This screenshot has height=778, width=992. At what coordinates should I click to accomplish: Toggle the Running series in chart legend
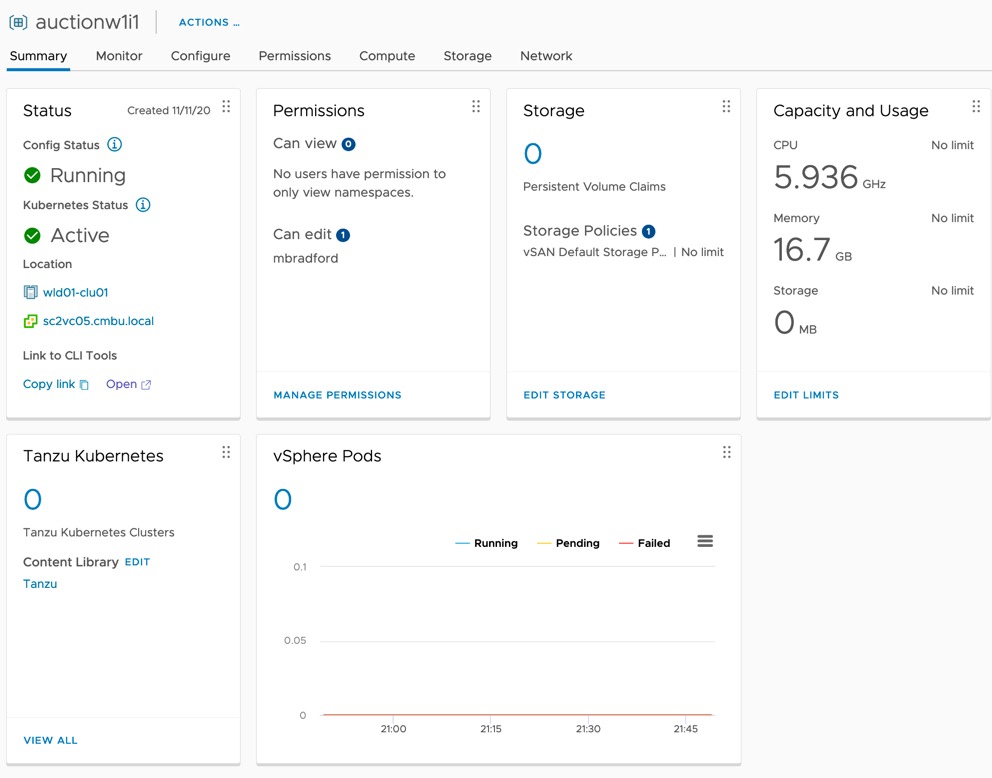487,543
